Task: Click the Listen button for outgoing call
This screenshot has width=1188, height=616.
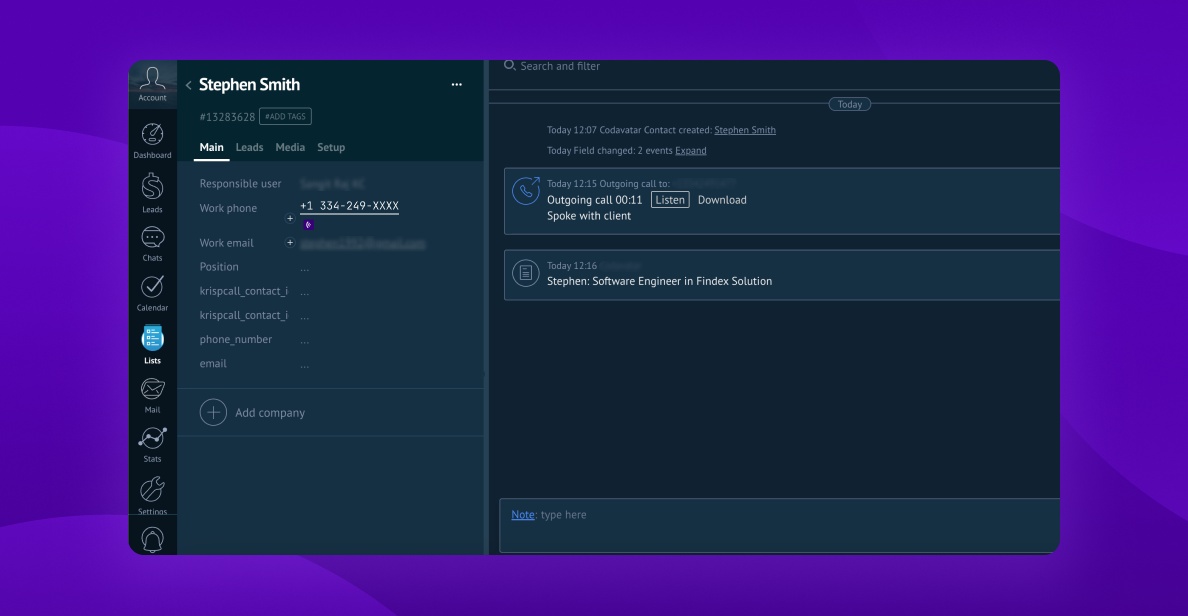Action: click(670, 200)
